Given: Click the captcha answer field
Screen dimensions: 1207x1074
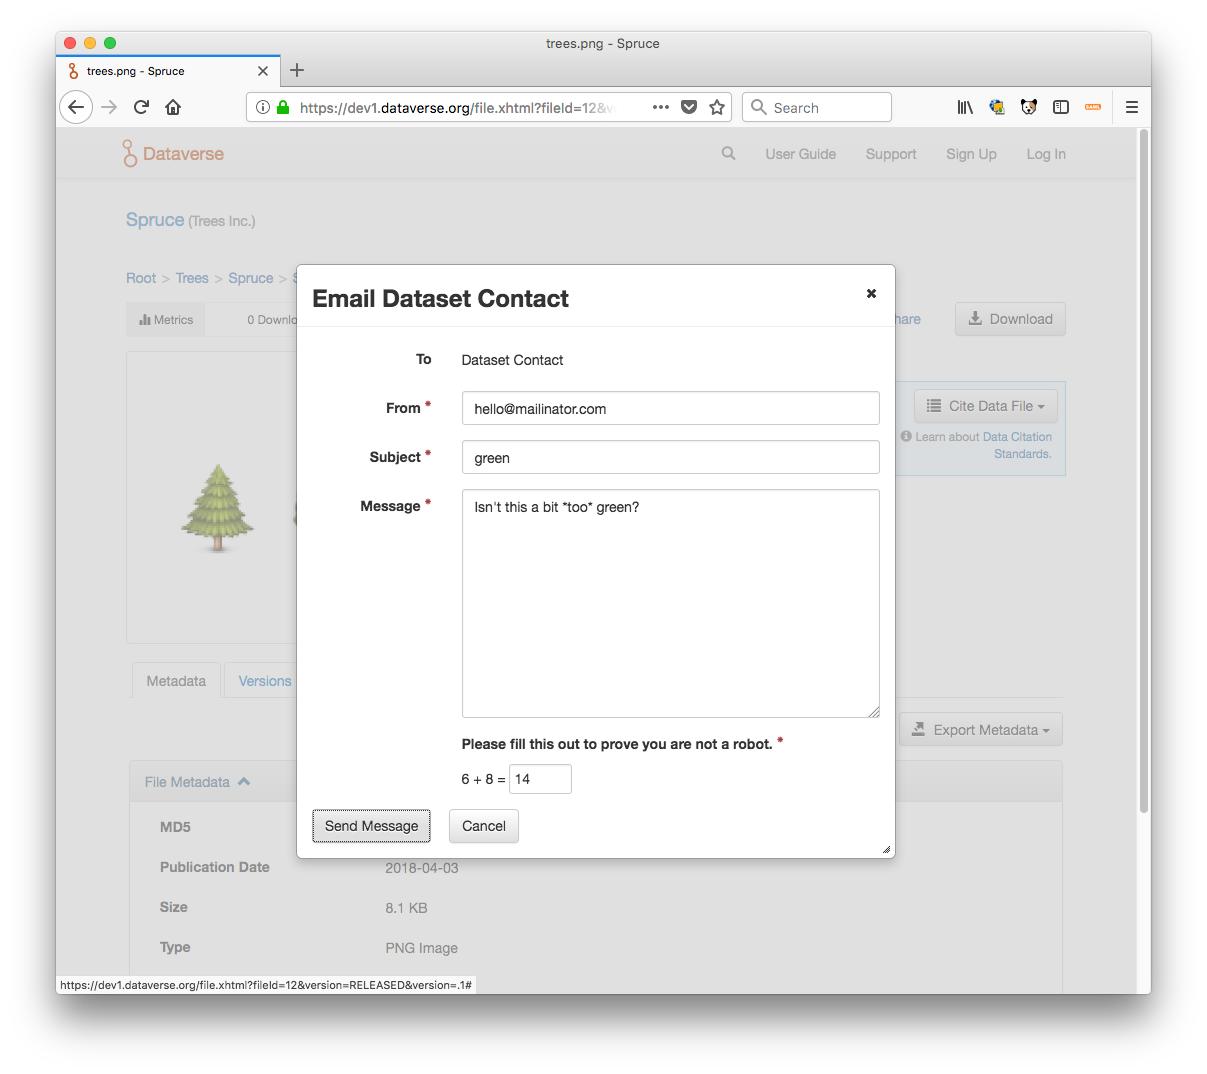Looking at the screenshot, I should [x=540, y=779].
